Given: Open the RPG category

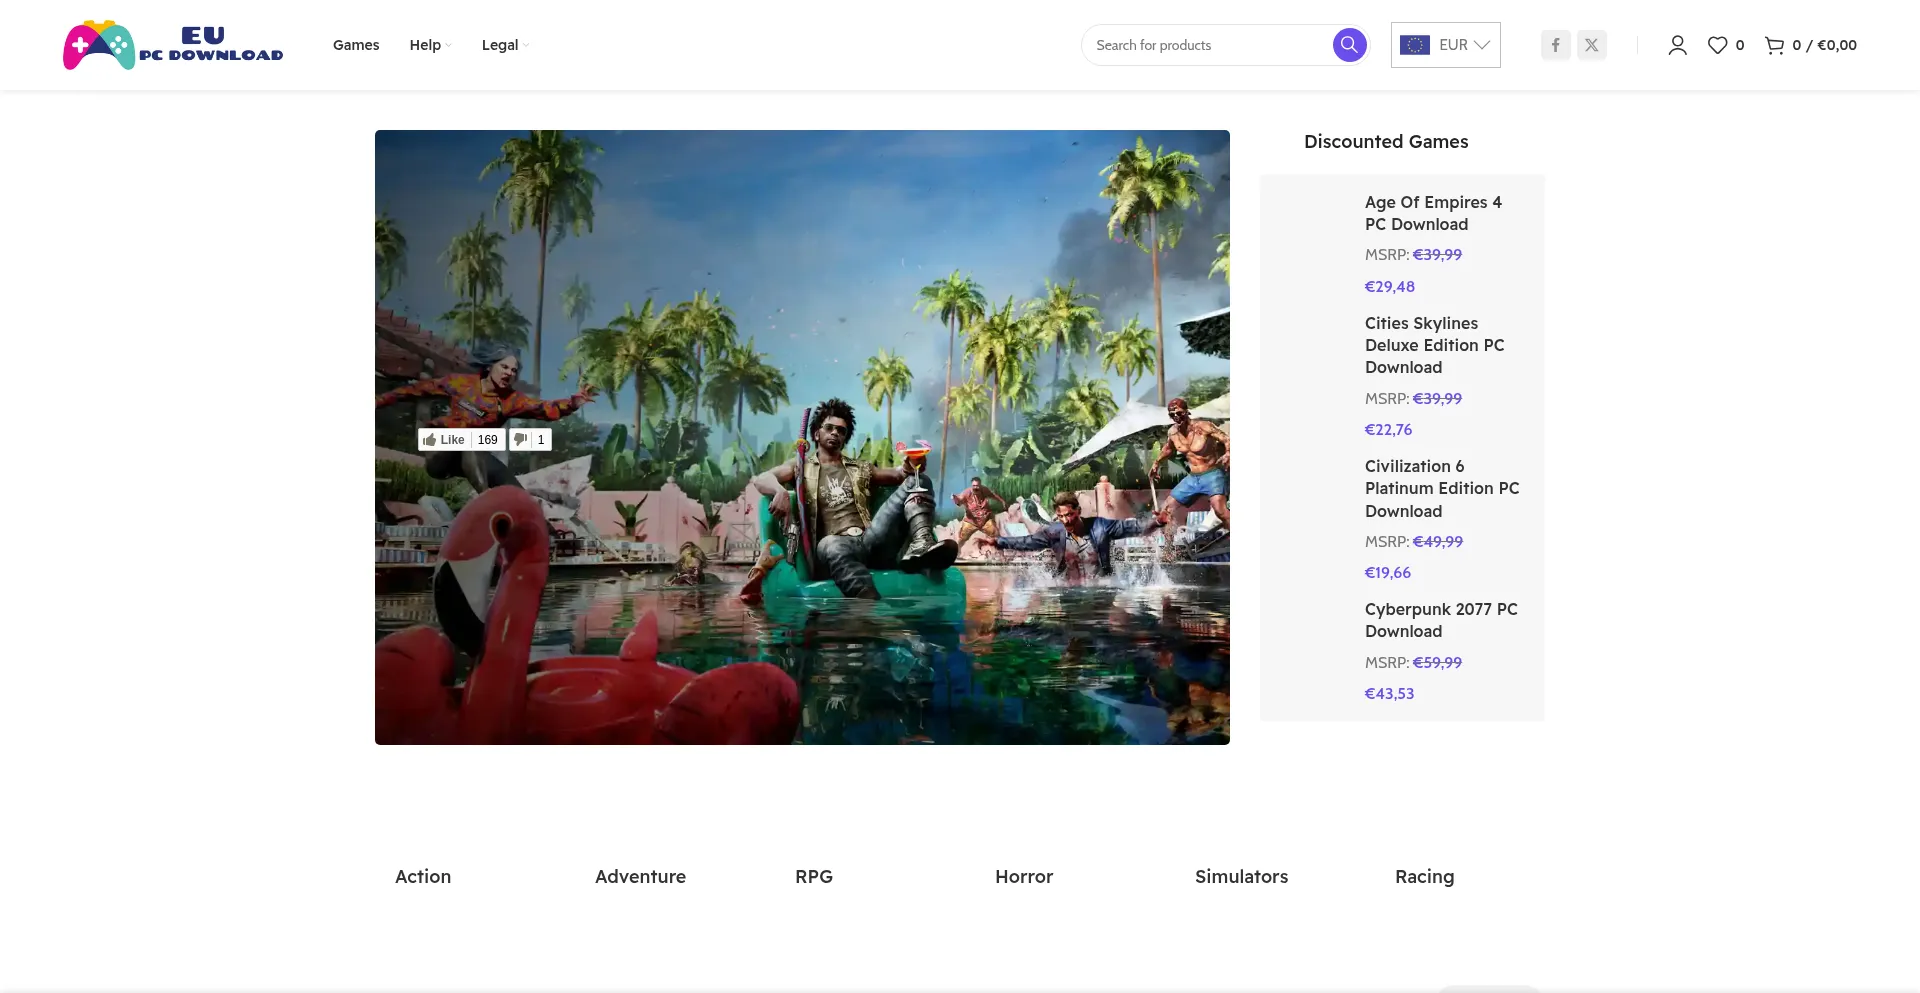Looking at the screenshot, I should tap(814, 876).
